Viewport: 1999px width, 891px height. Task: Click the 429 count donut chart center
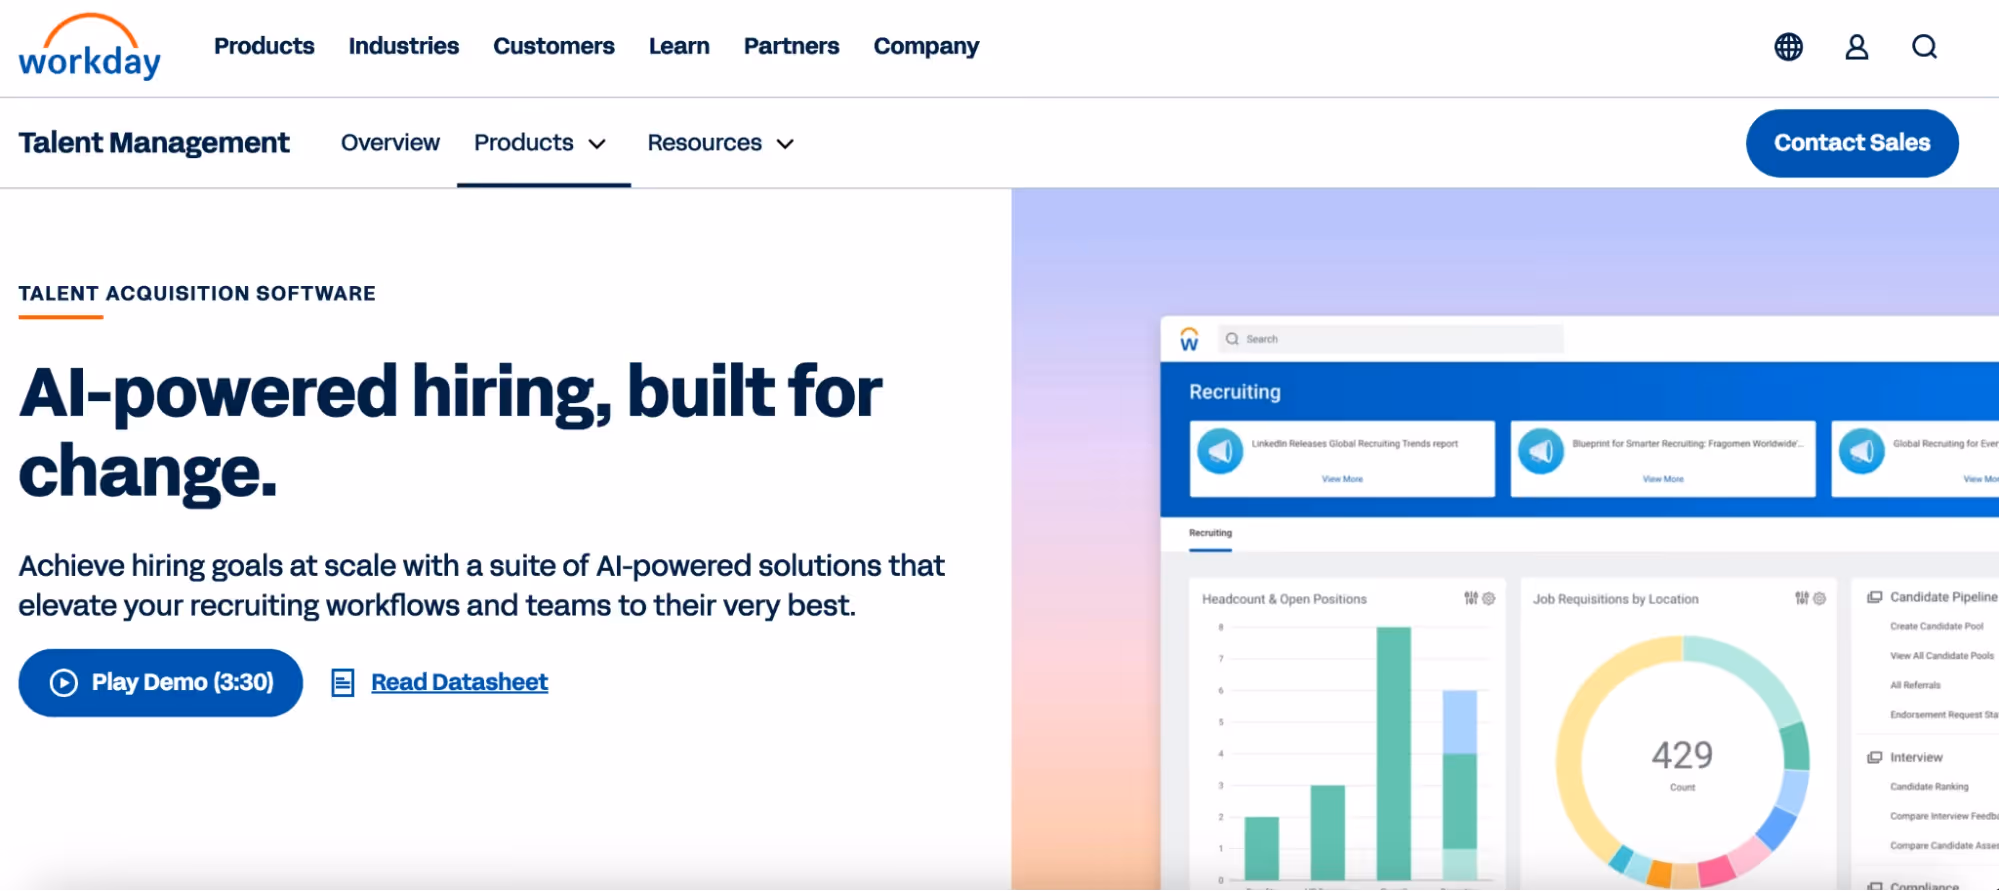(1683, 761)
